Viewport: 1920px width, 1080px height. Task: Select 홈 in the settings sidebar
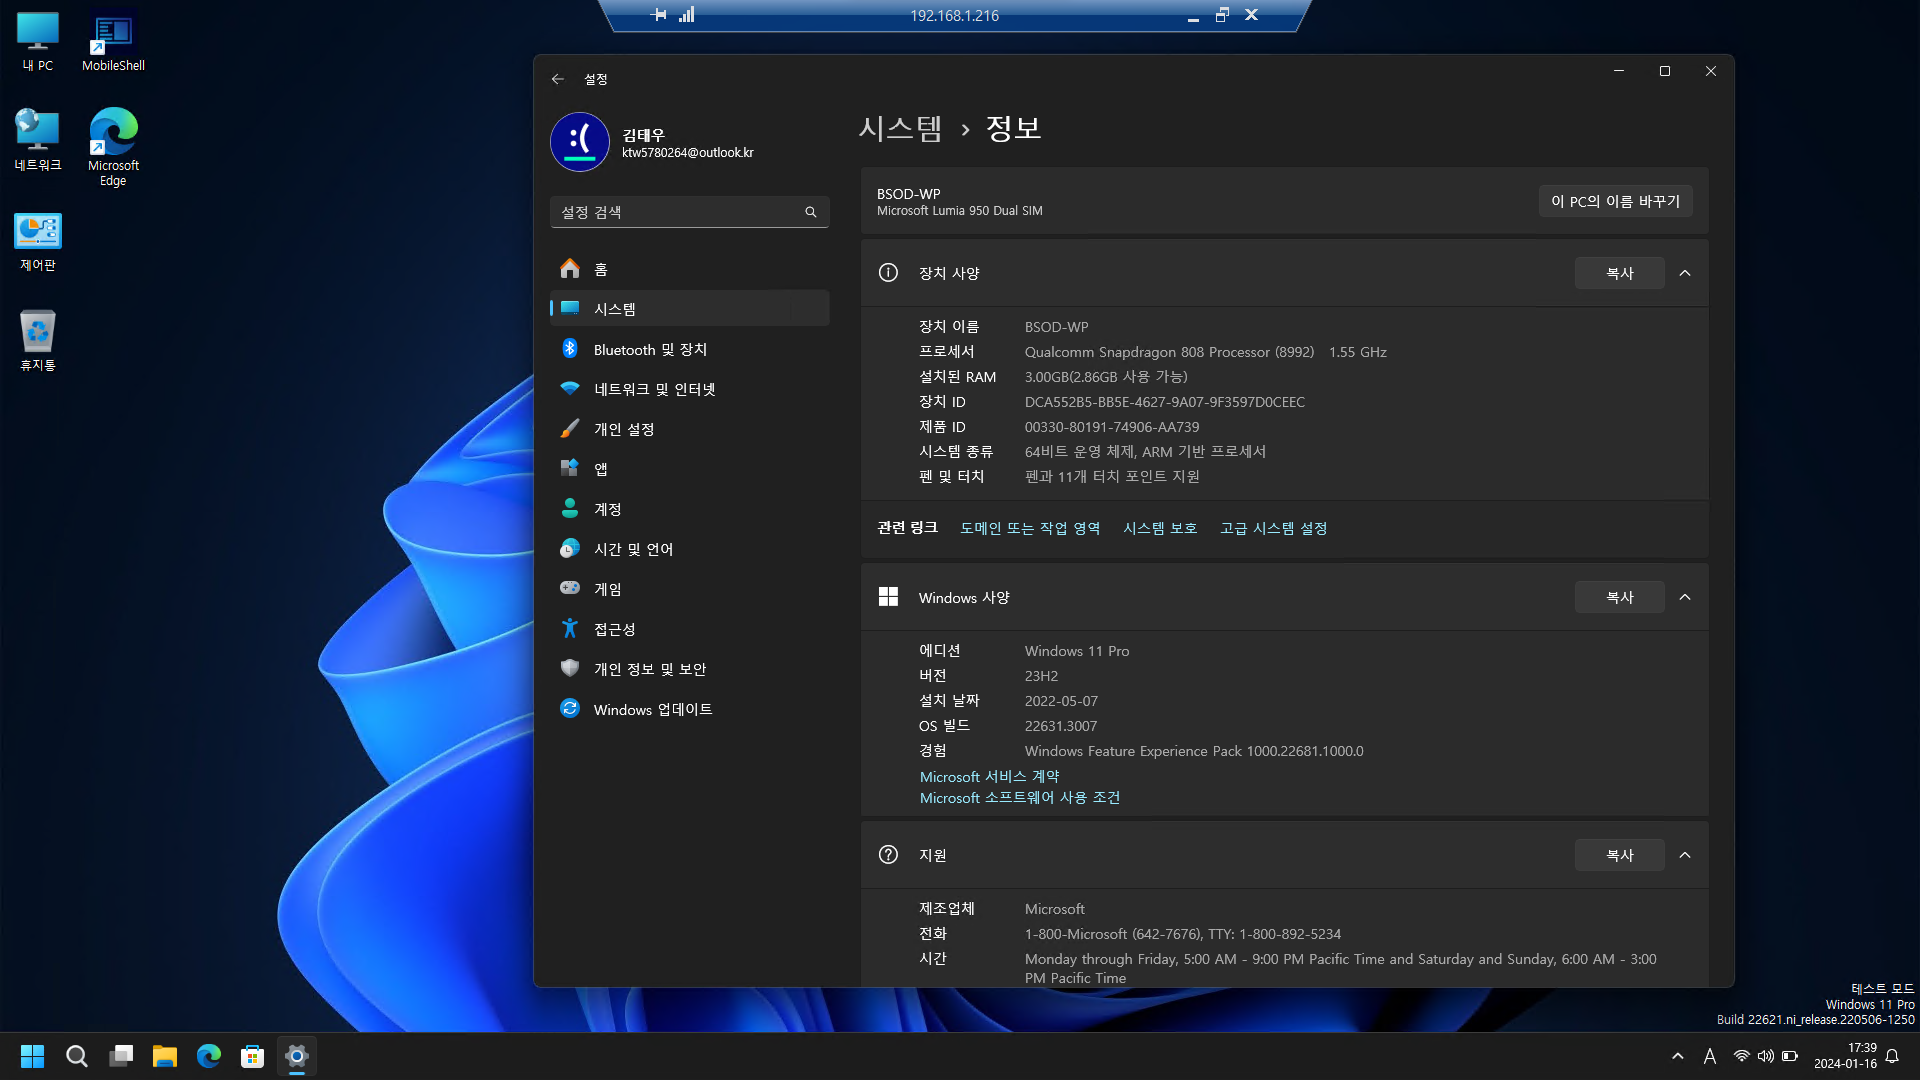[x=600, y=269]
